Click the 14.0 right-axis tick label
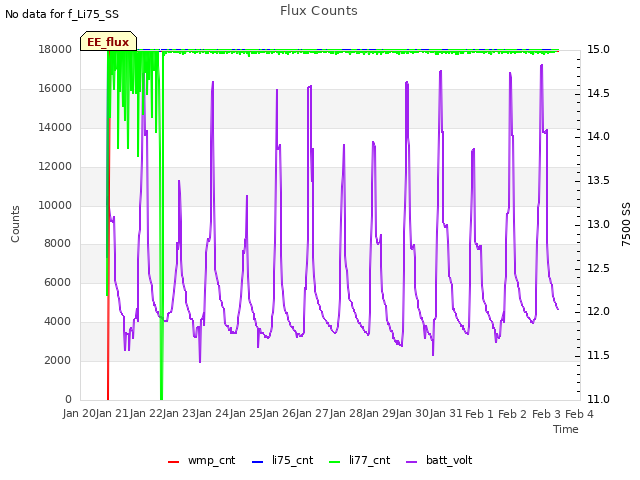The height and width of the screenshot is (480, 640). pos(598,136)
